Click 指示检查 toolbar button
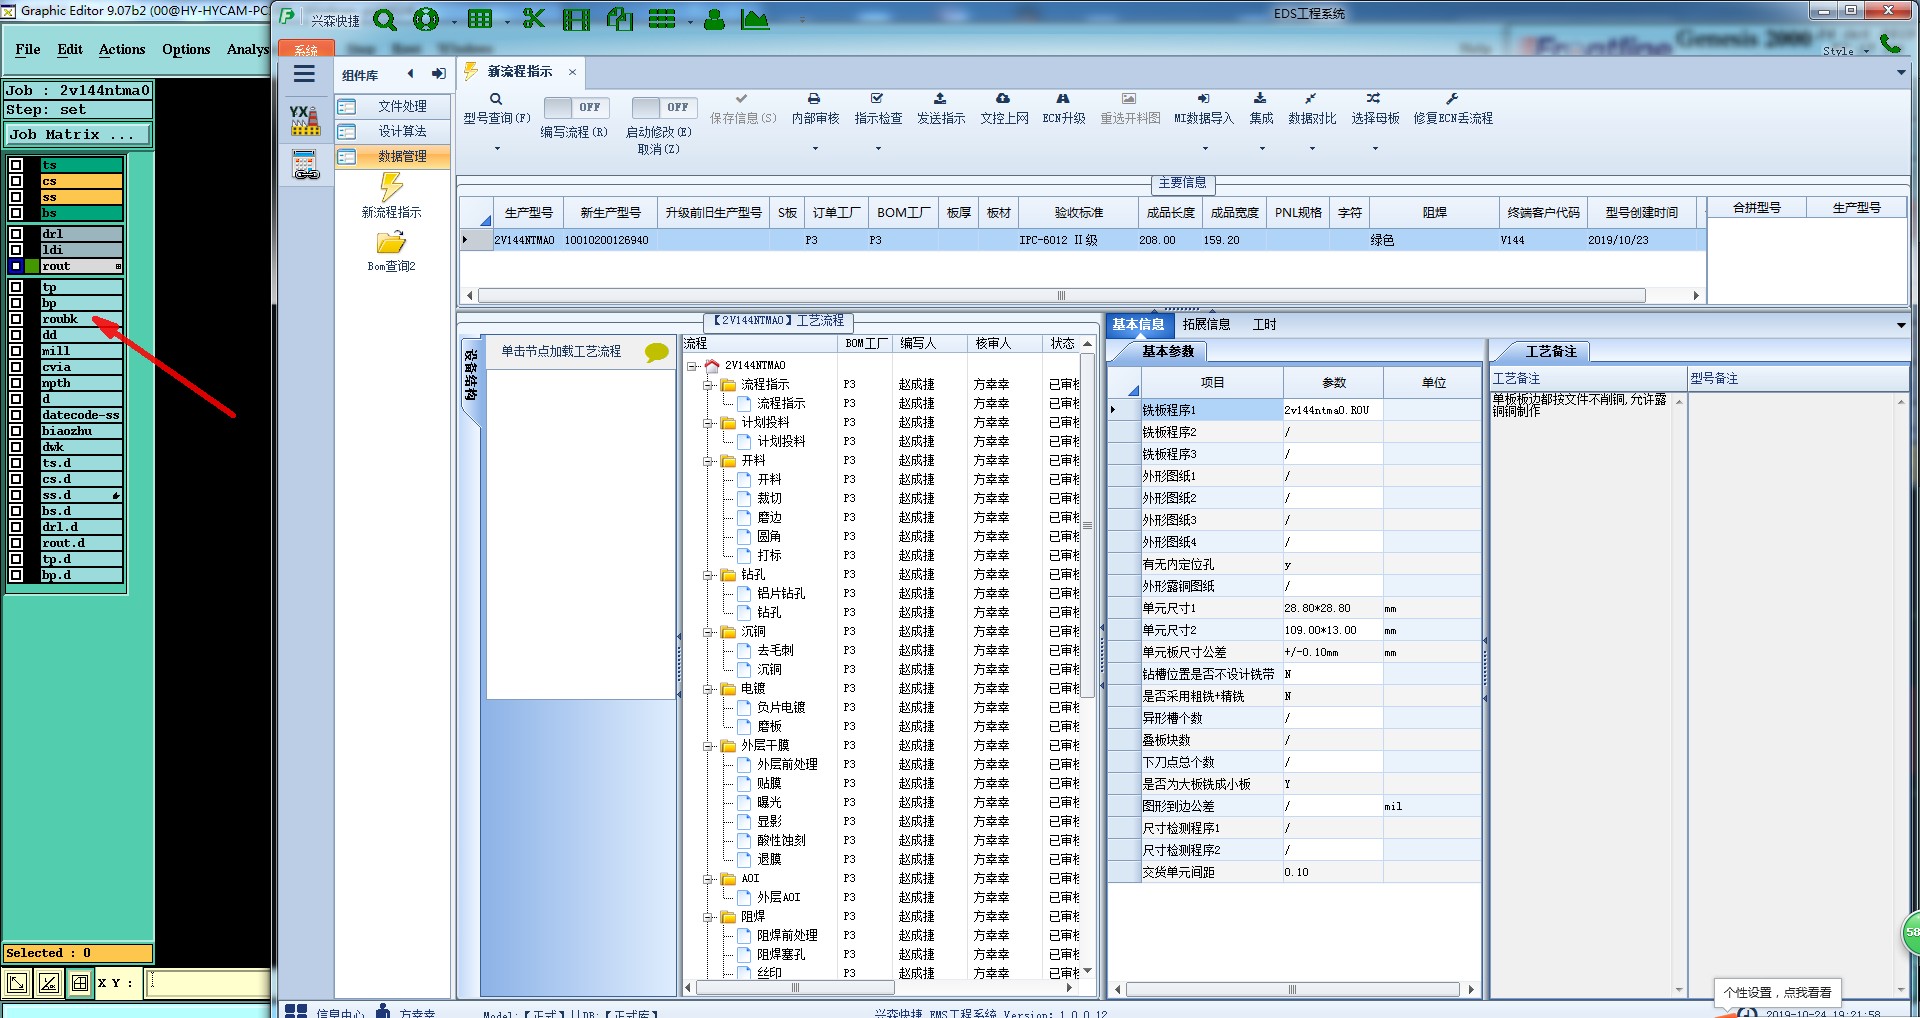The width and height of the screenshot is (1920, 1018). (878, 109)
